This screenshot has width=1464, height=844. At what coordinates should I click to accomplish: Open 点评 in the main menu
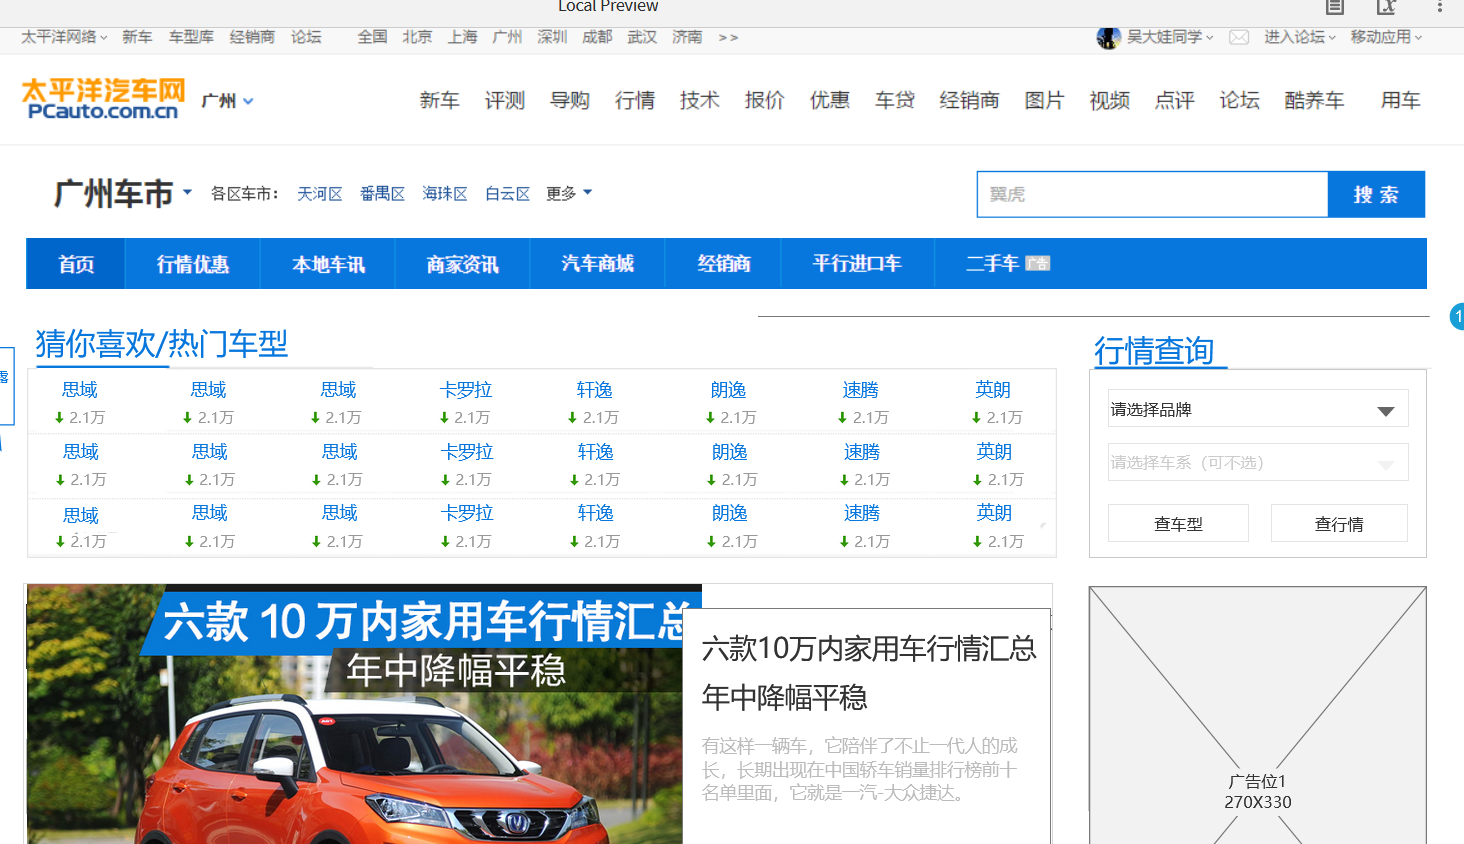(x=1175, y=100)
